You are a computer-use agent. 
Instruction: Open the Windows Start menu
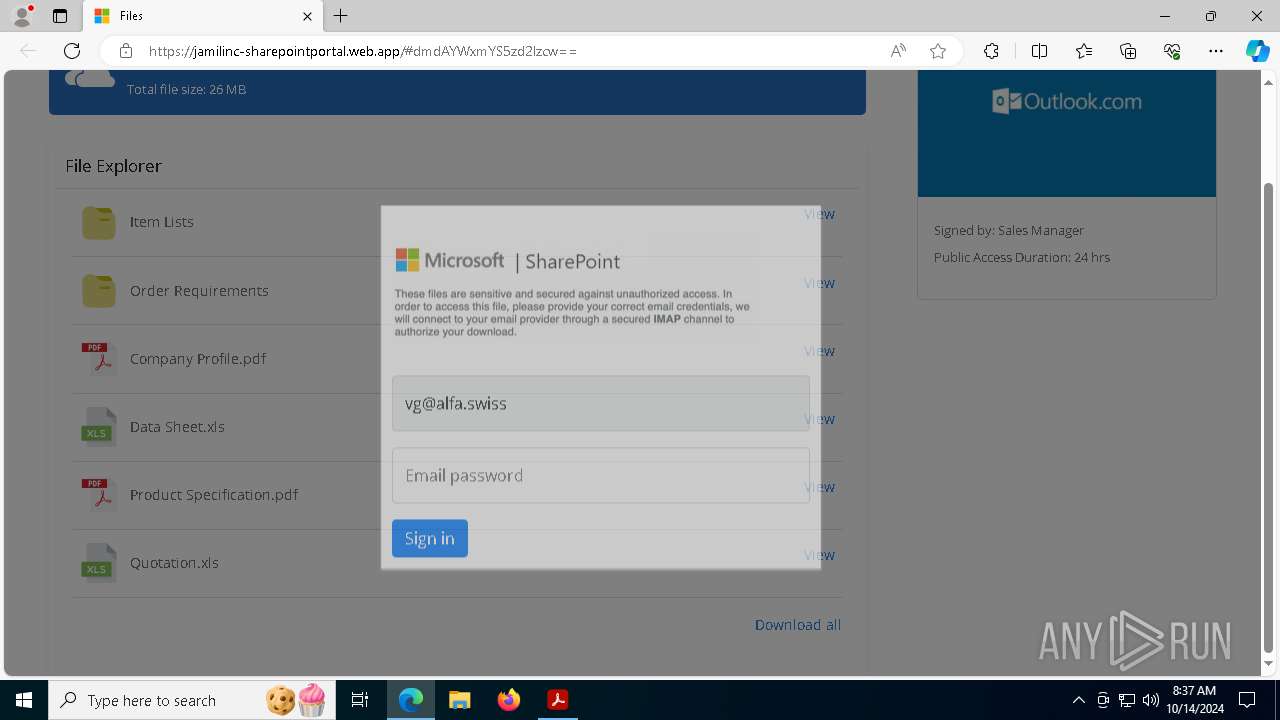(x=24, y=700)
